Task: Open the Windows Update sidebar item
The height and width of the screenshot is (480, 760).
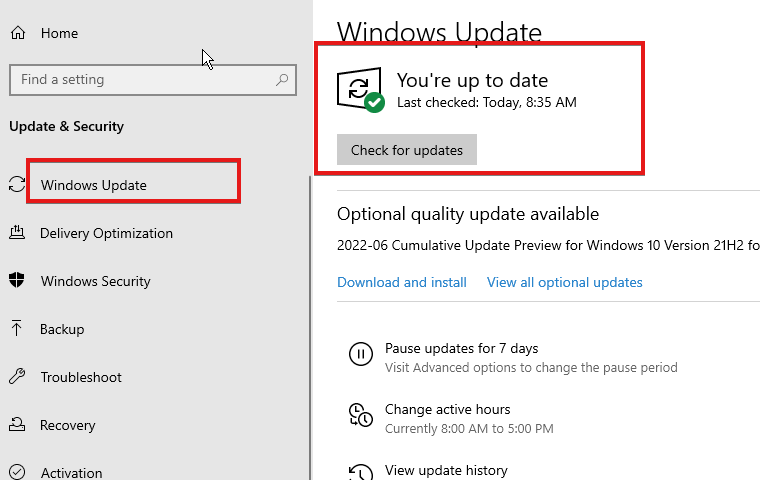Action: coord(94,185)
